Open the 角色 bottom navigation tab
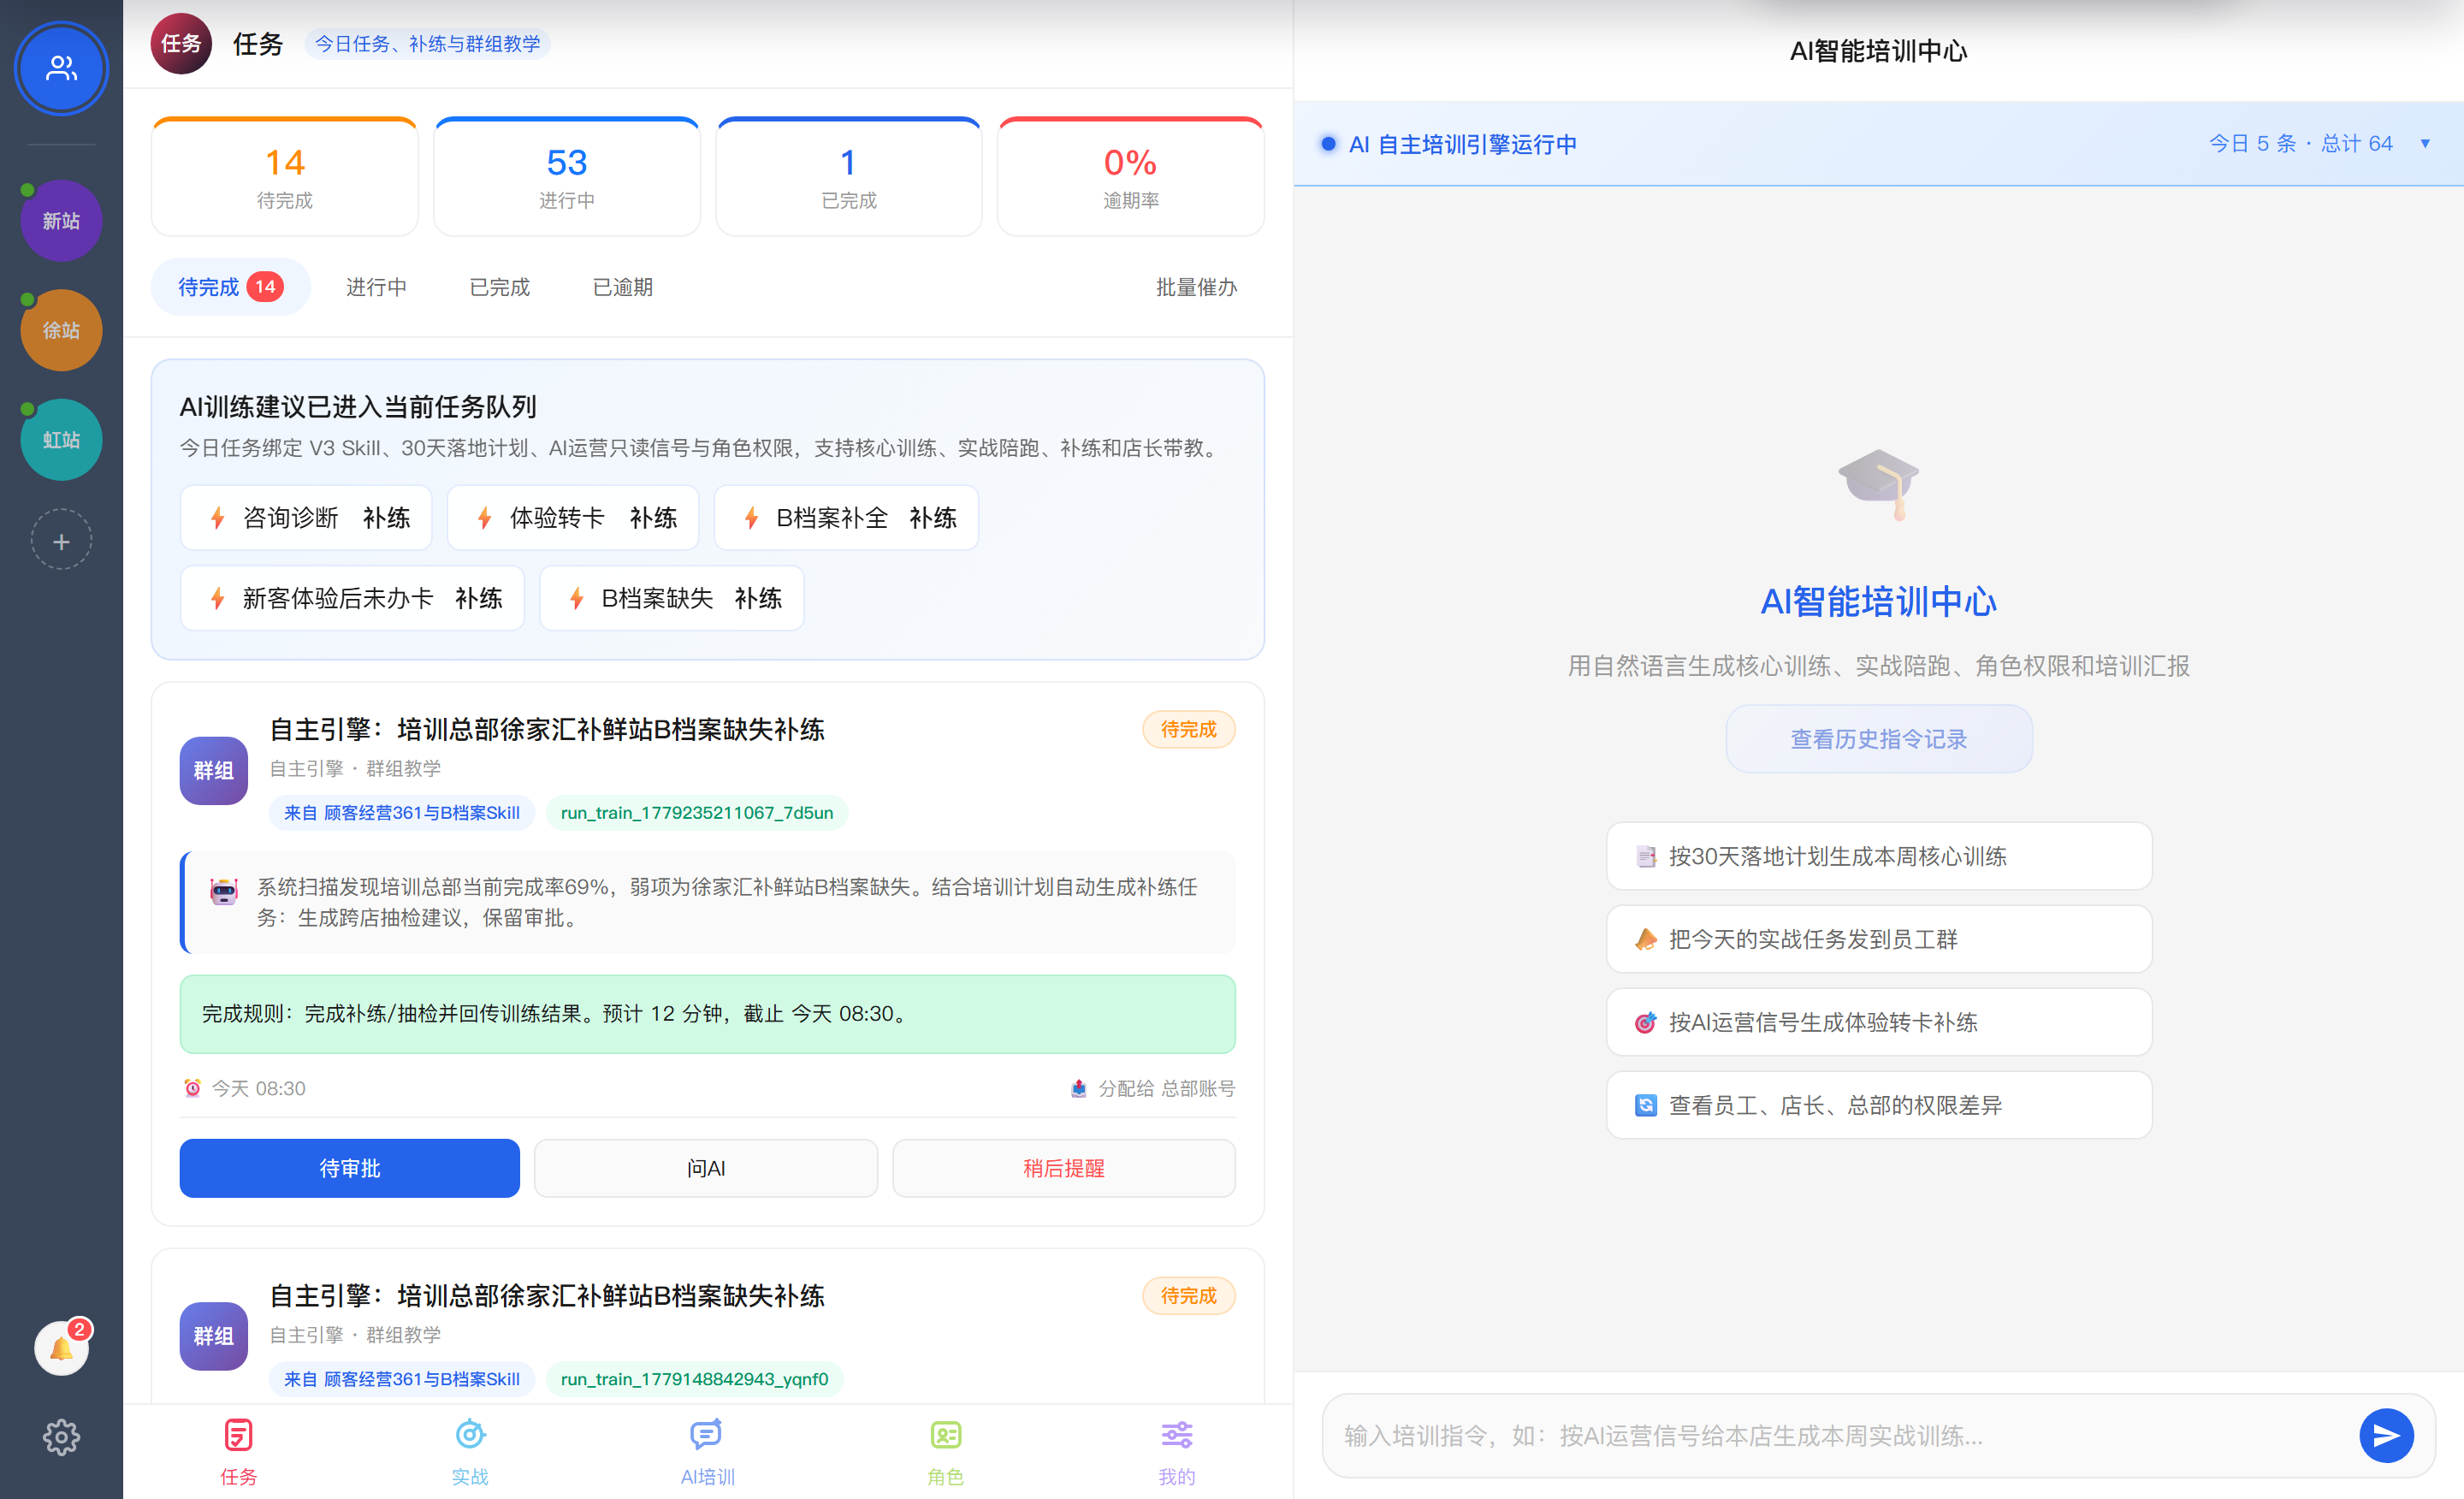 click(945, 1452)
